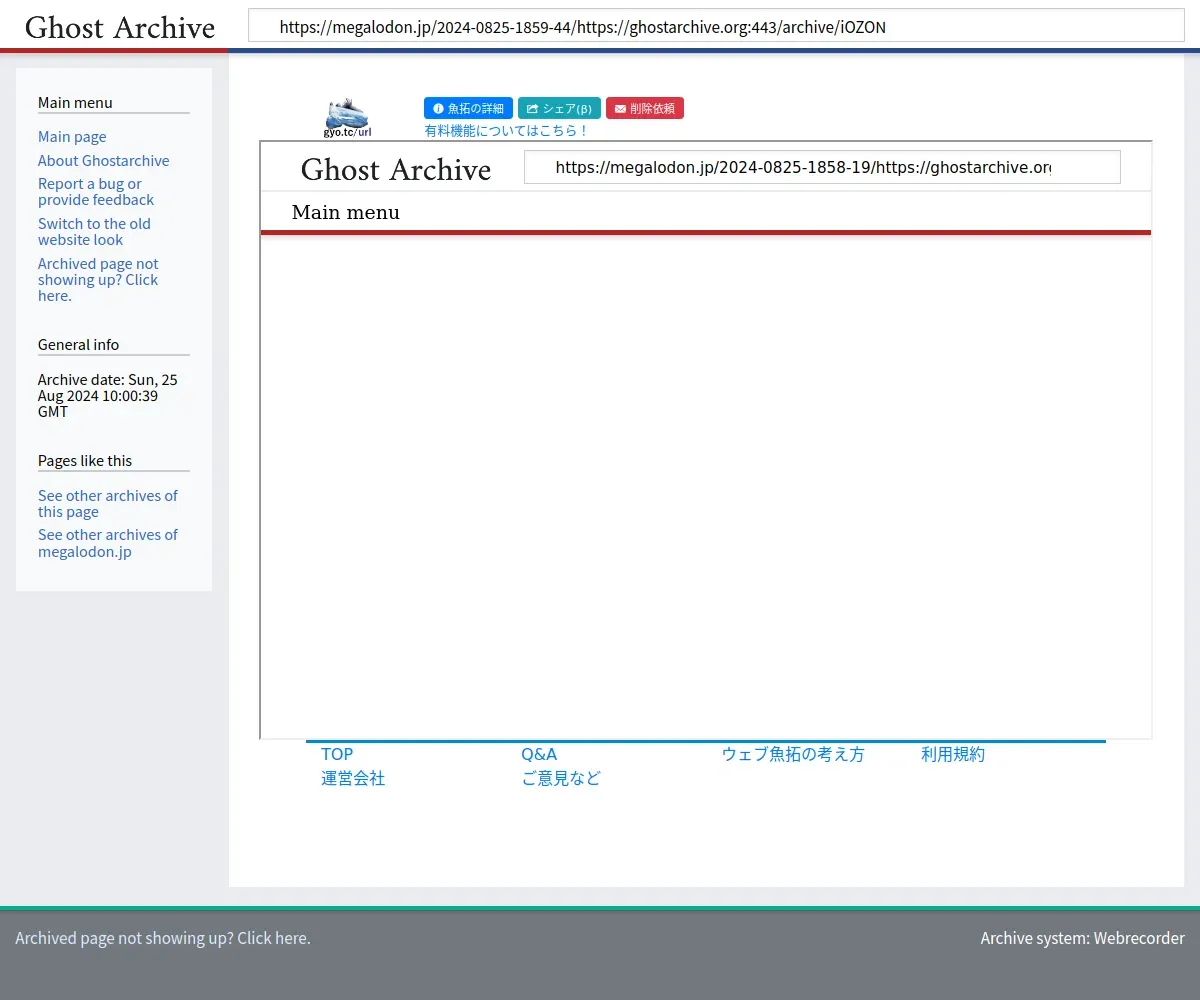This screenshot has height=1000, width=1200.
Task: Open ご意見など footer link
Action: click(561, 778)
